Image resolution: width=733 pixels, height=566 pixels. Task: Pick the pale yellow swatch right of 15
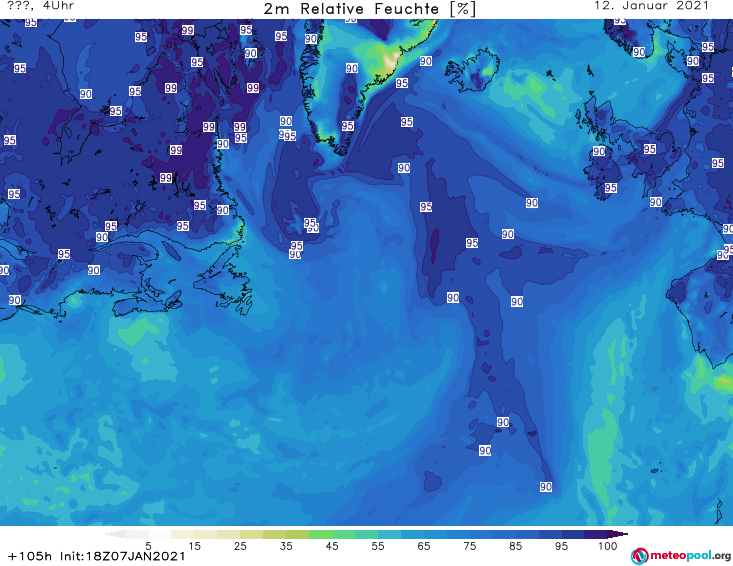coord(206,534)
